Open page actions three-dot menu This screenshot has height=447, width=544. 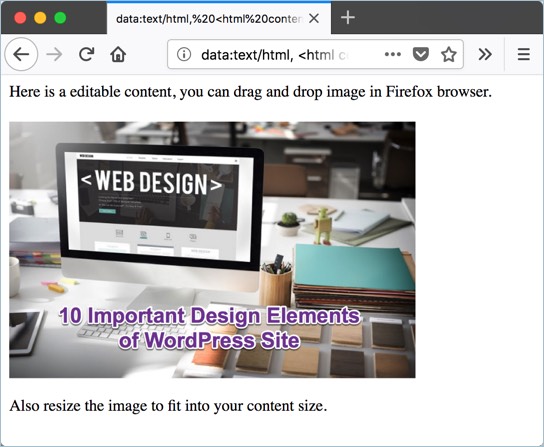tap(393, 54)
